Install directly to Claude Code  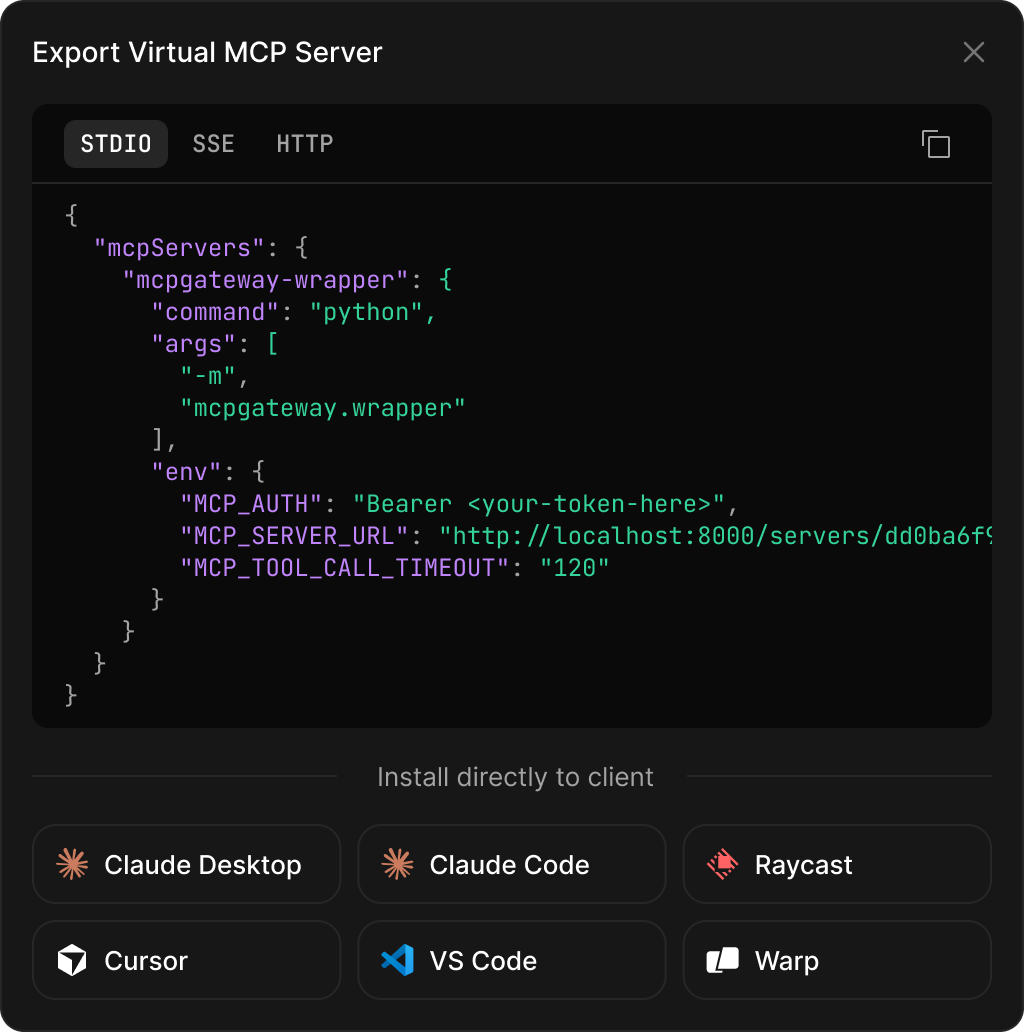point(511,864)
